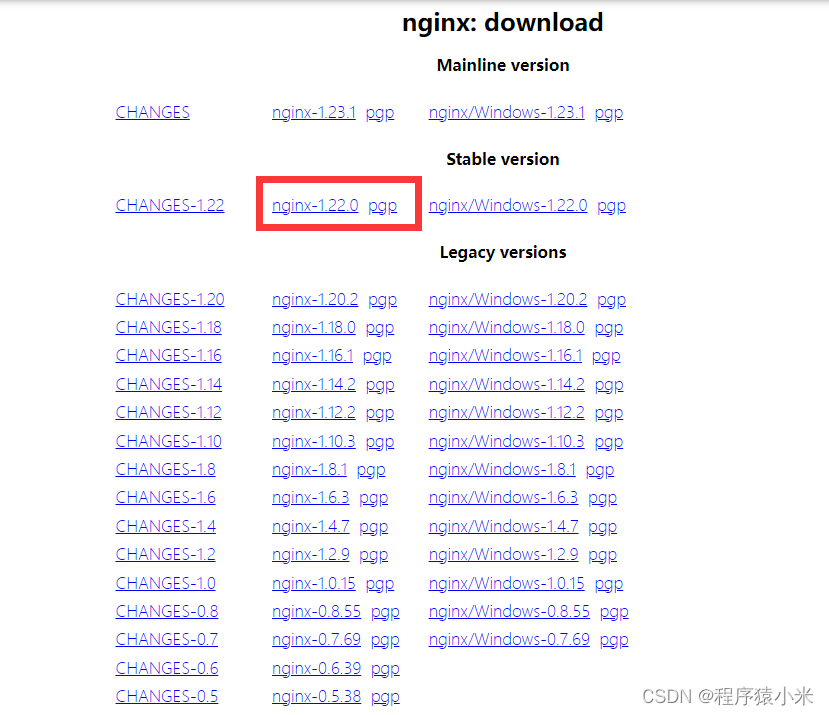
Task: Download nginx-1.12.2 source
Action: (x=314, y=412)
